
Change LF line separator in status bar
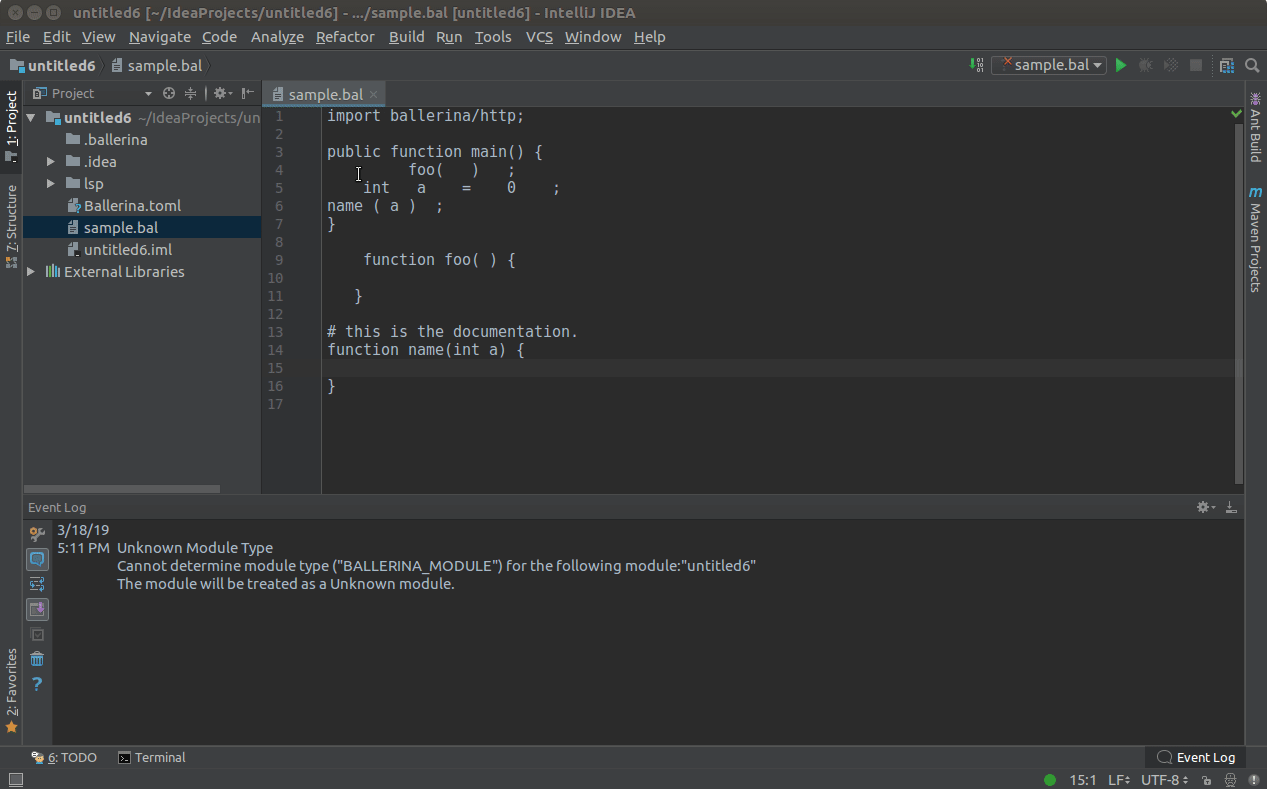1119,780
